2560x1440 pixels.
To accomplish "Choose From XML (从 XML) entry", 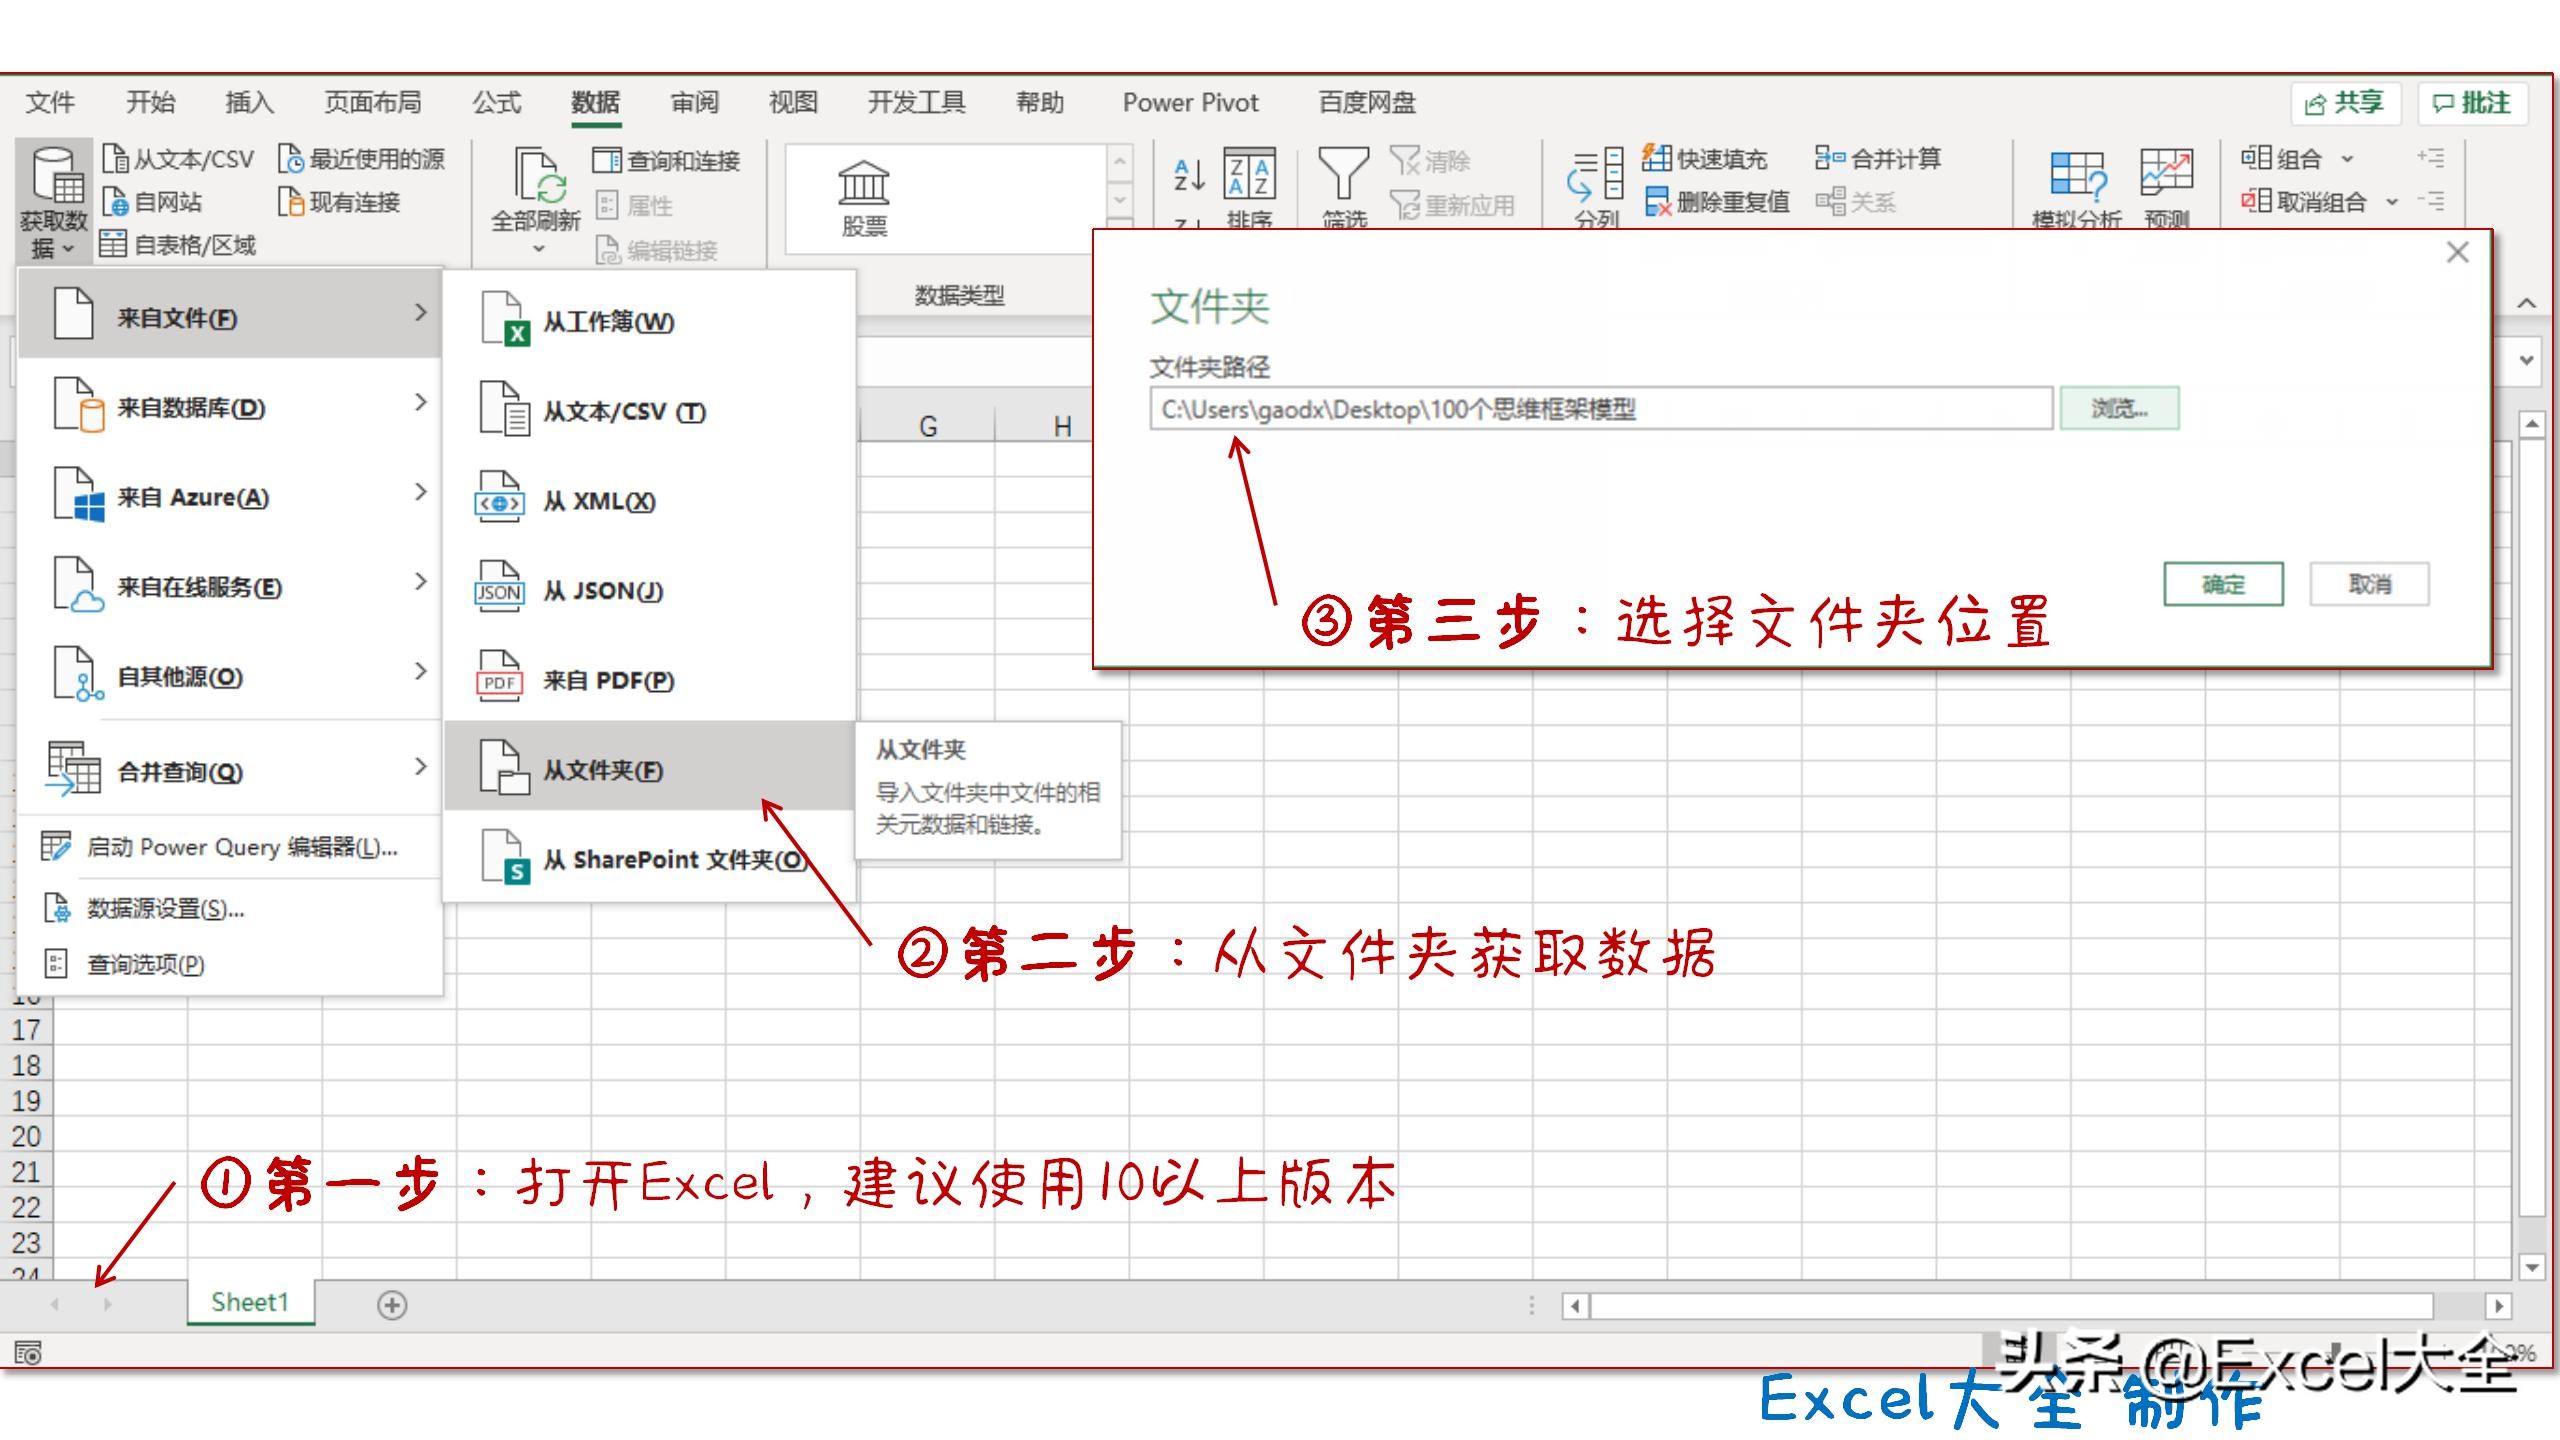I will pyautogui.click(x=650, y=500).
